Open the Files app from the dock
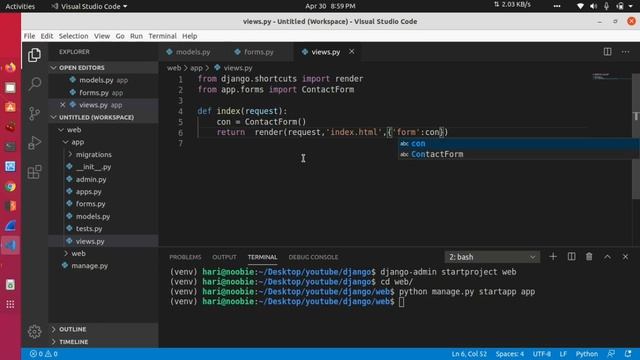 point(10,87)
